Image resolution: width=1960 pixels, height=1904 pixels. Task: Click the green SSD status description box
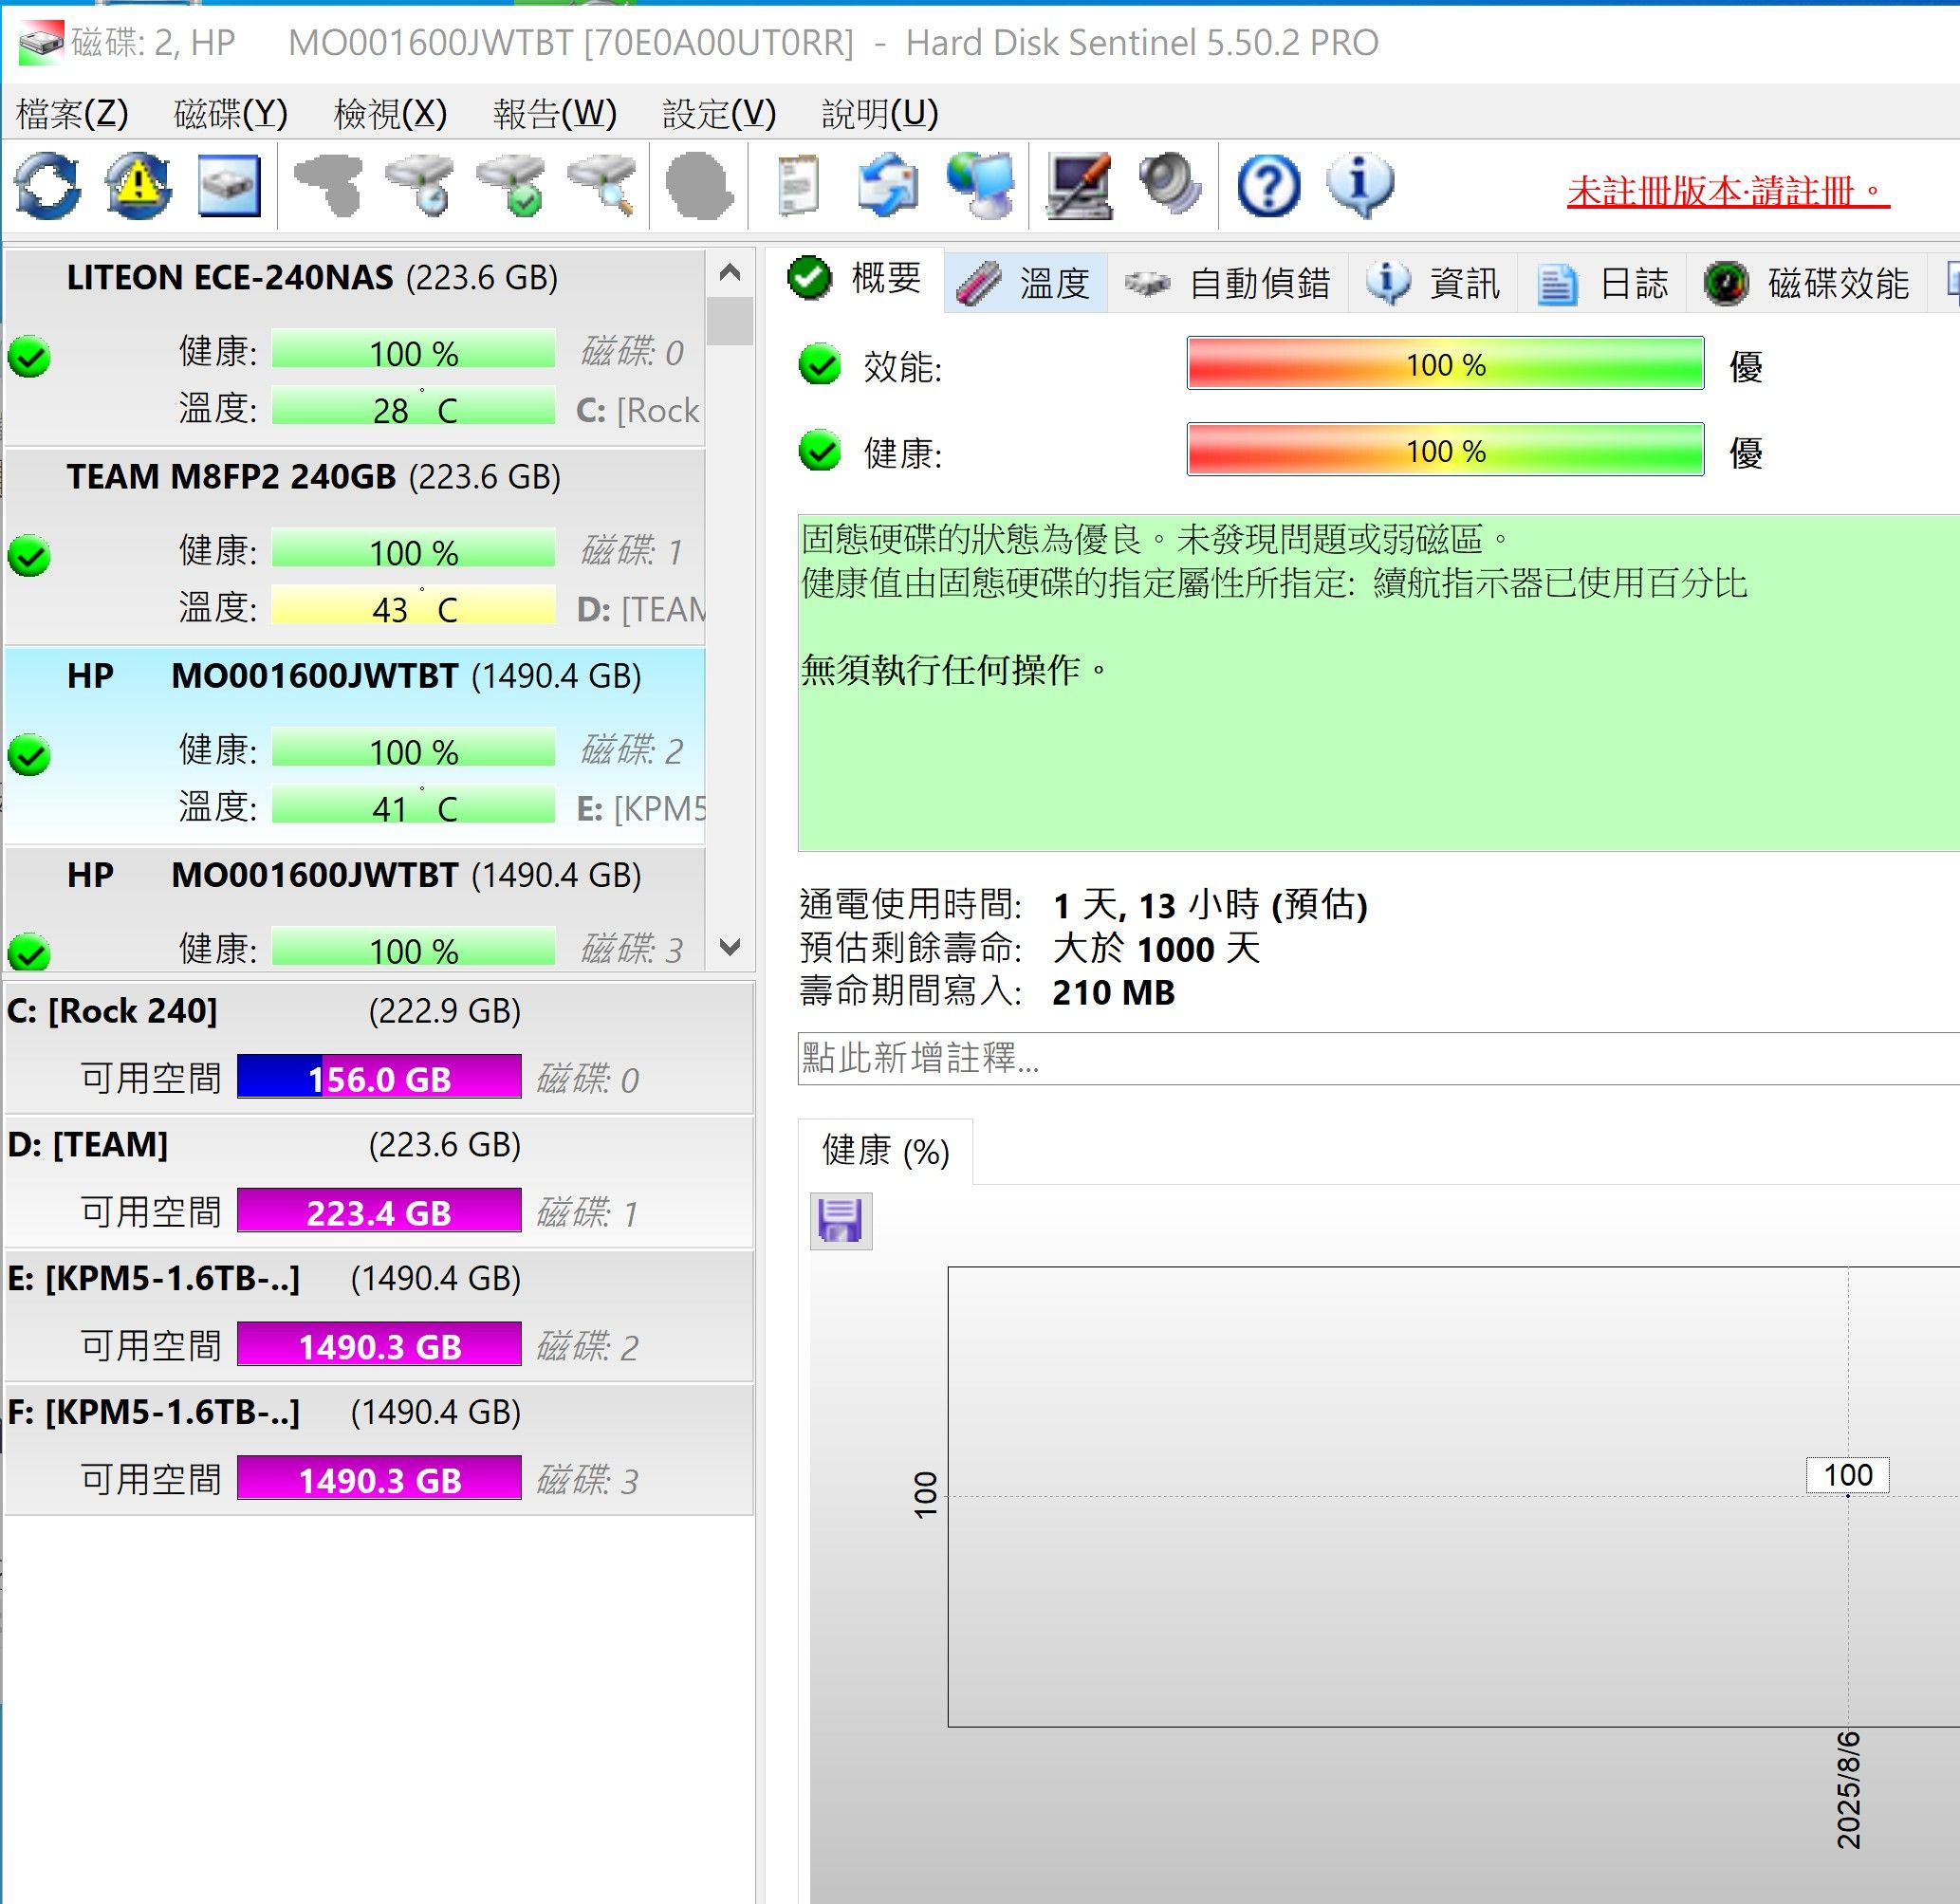[x=1378, y=683]
